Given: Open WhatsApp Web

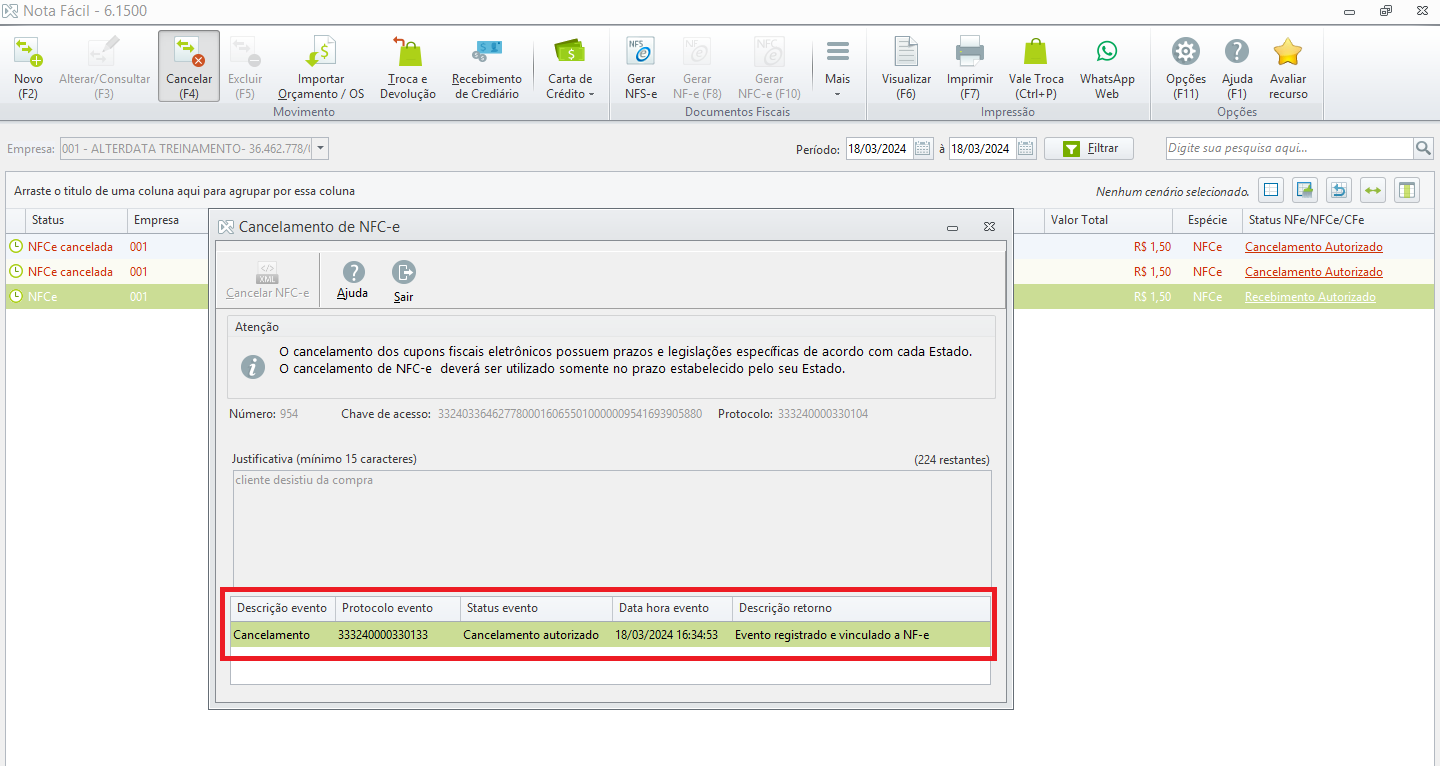Looking at the screenshot, I should [1107, 66].
